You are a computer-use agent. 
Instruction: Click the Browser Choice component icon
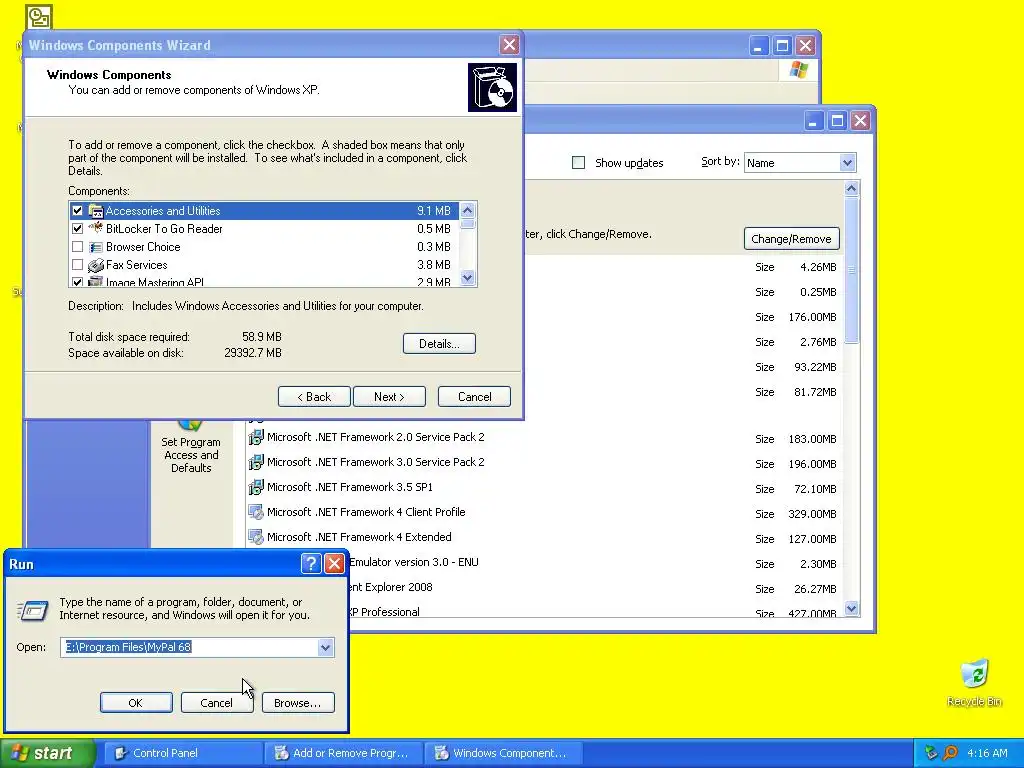coord(96,247)
